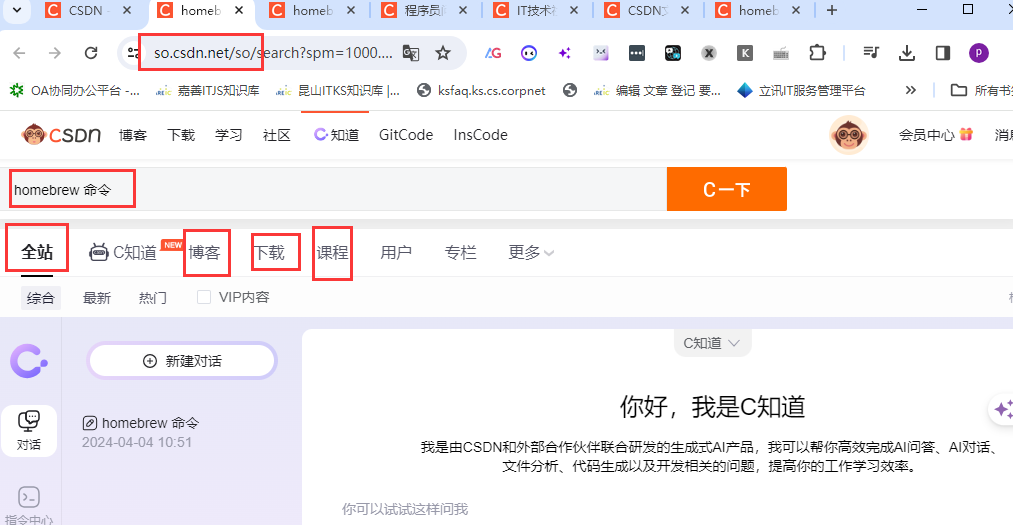The image size is (1013, 525).
Task: Switch to the 程序员 tab
Action: tap(423, 10)
